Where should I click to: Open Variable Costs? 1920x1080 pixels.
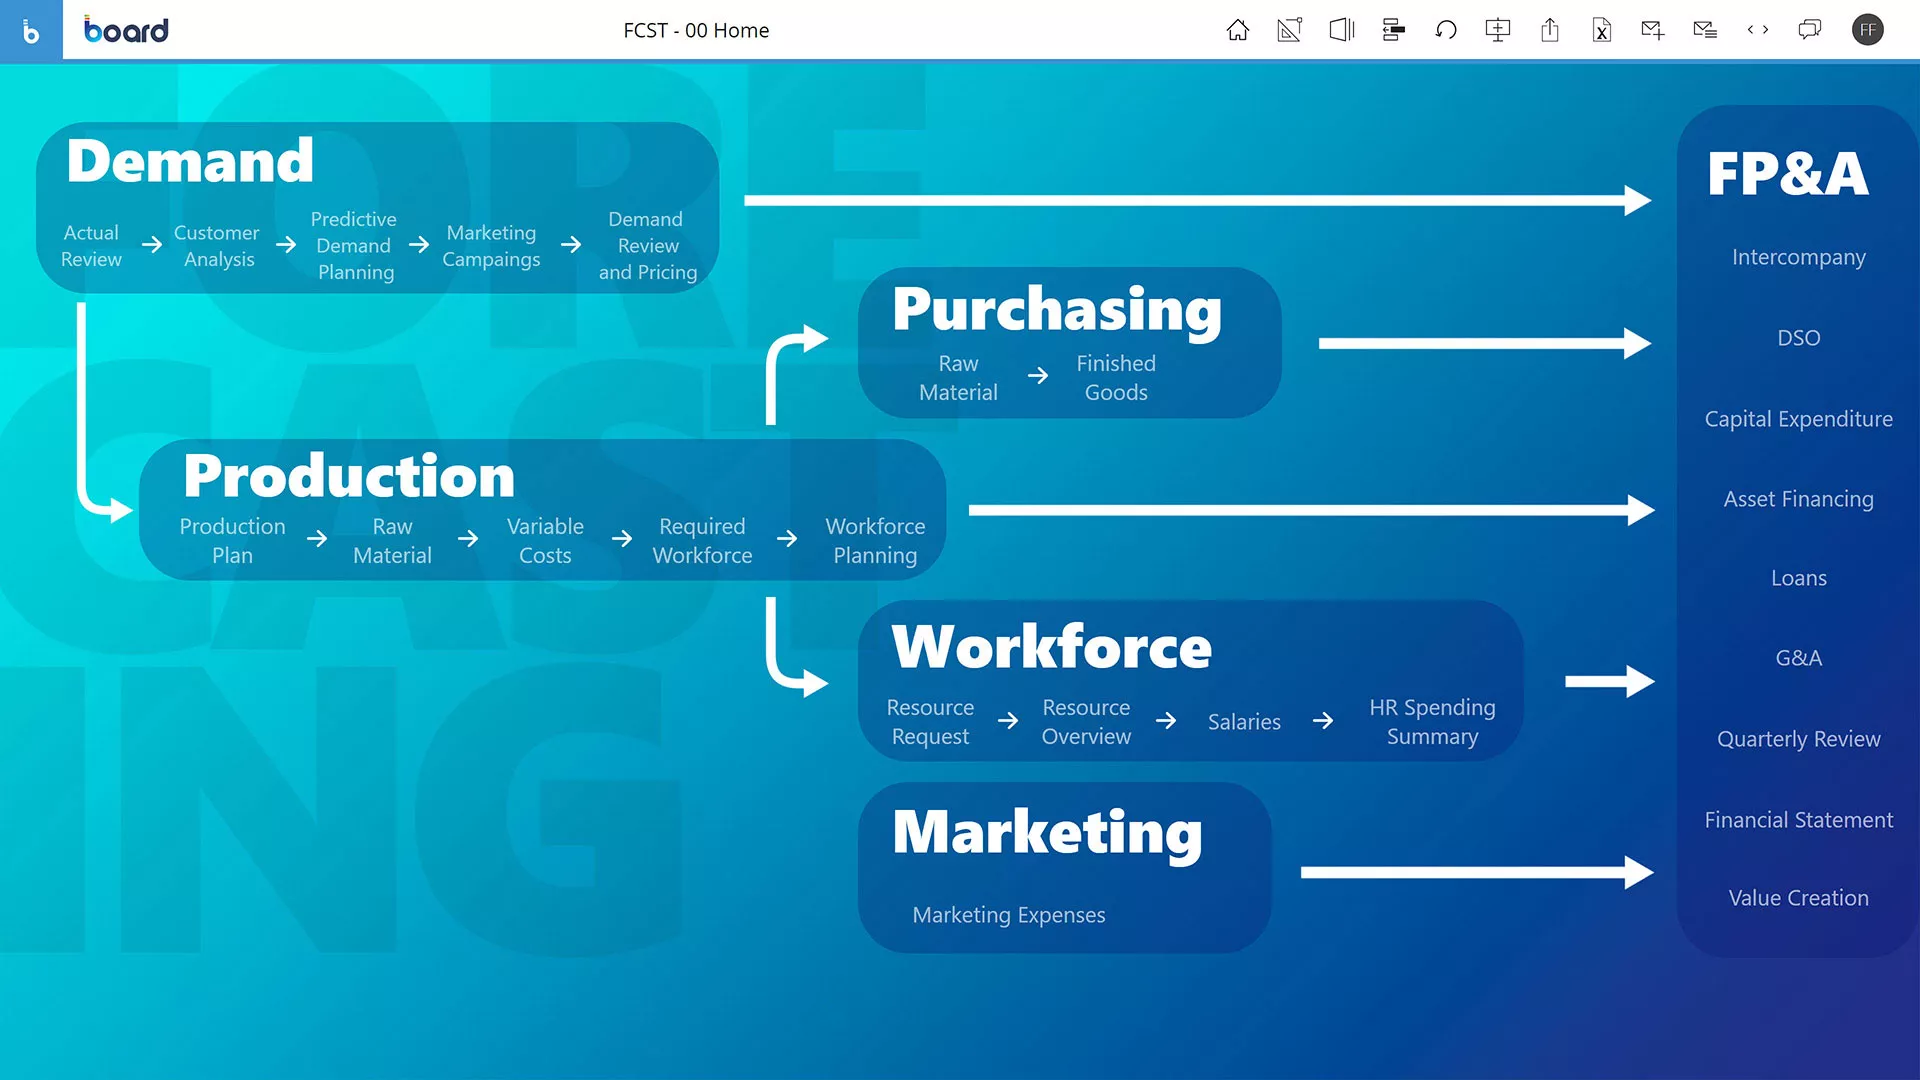545,541
